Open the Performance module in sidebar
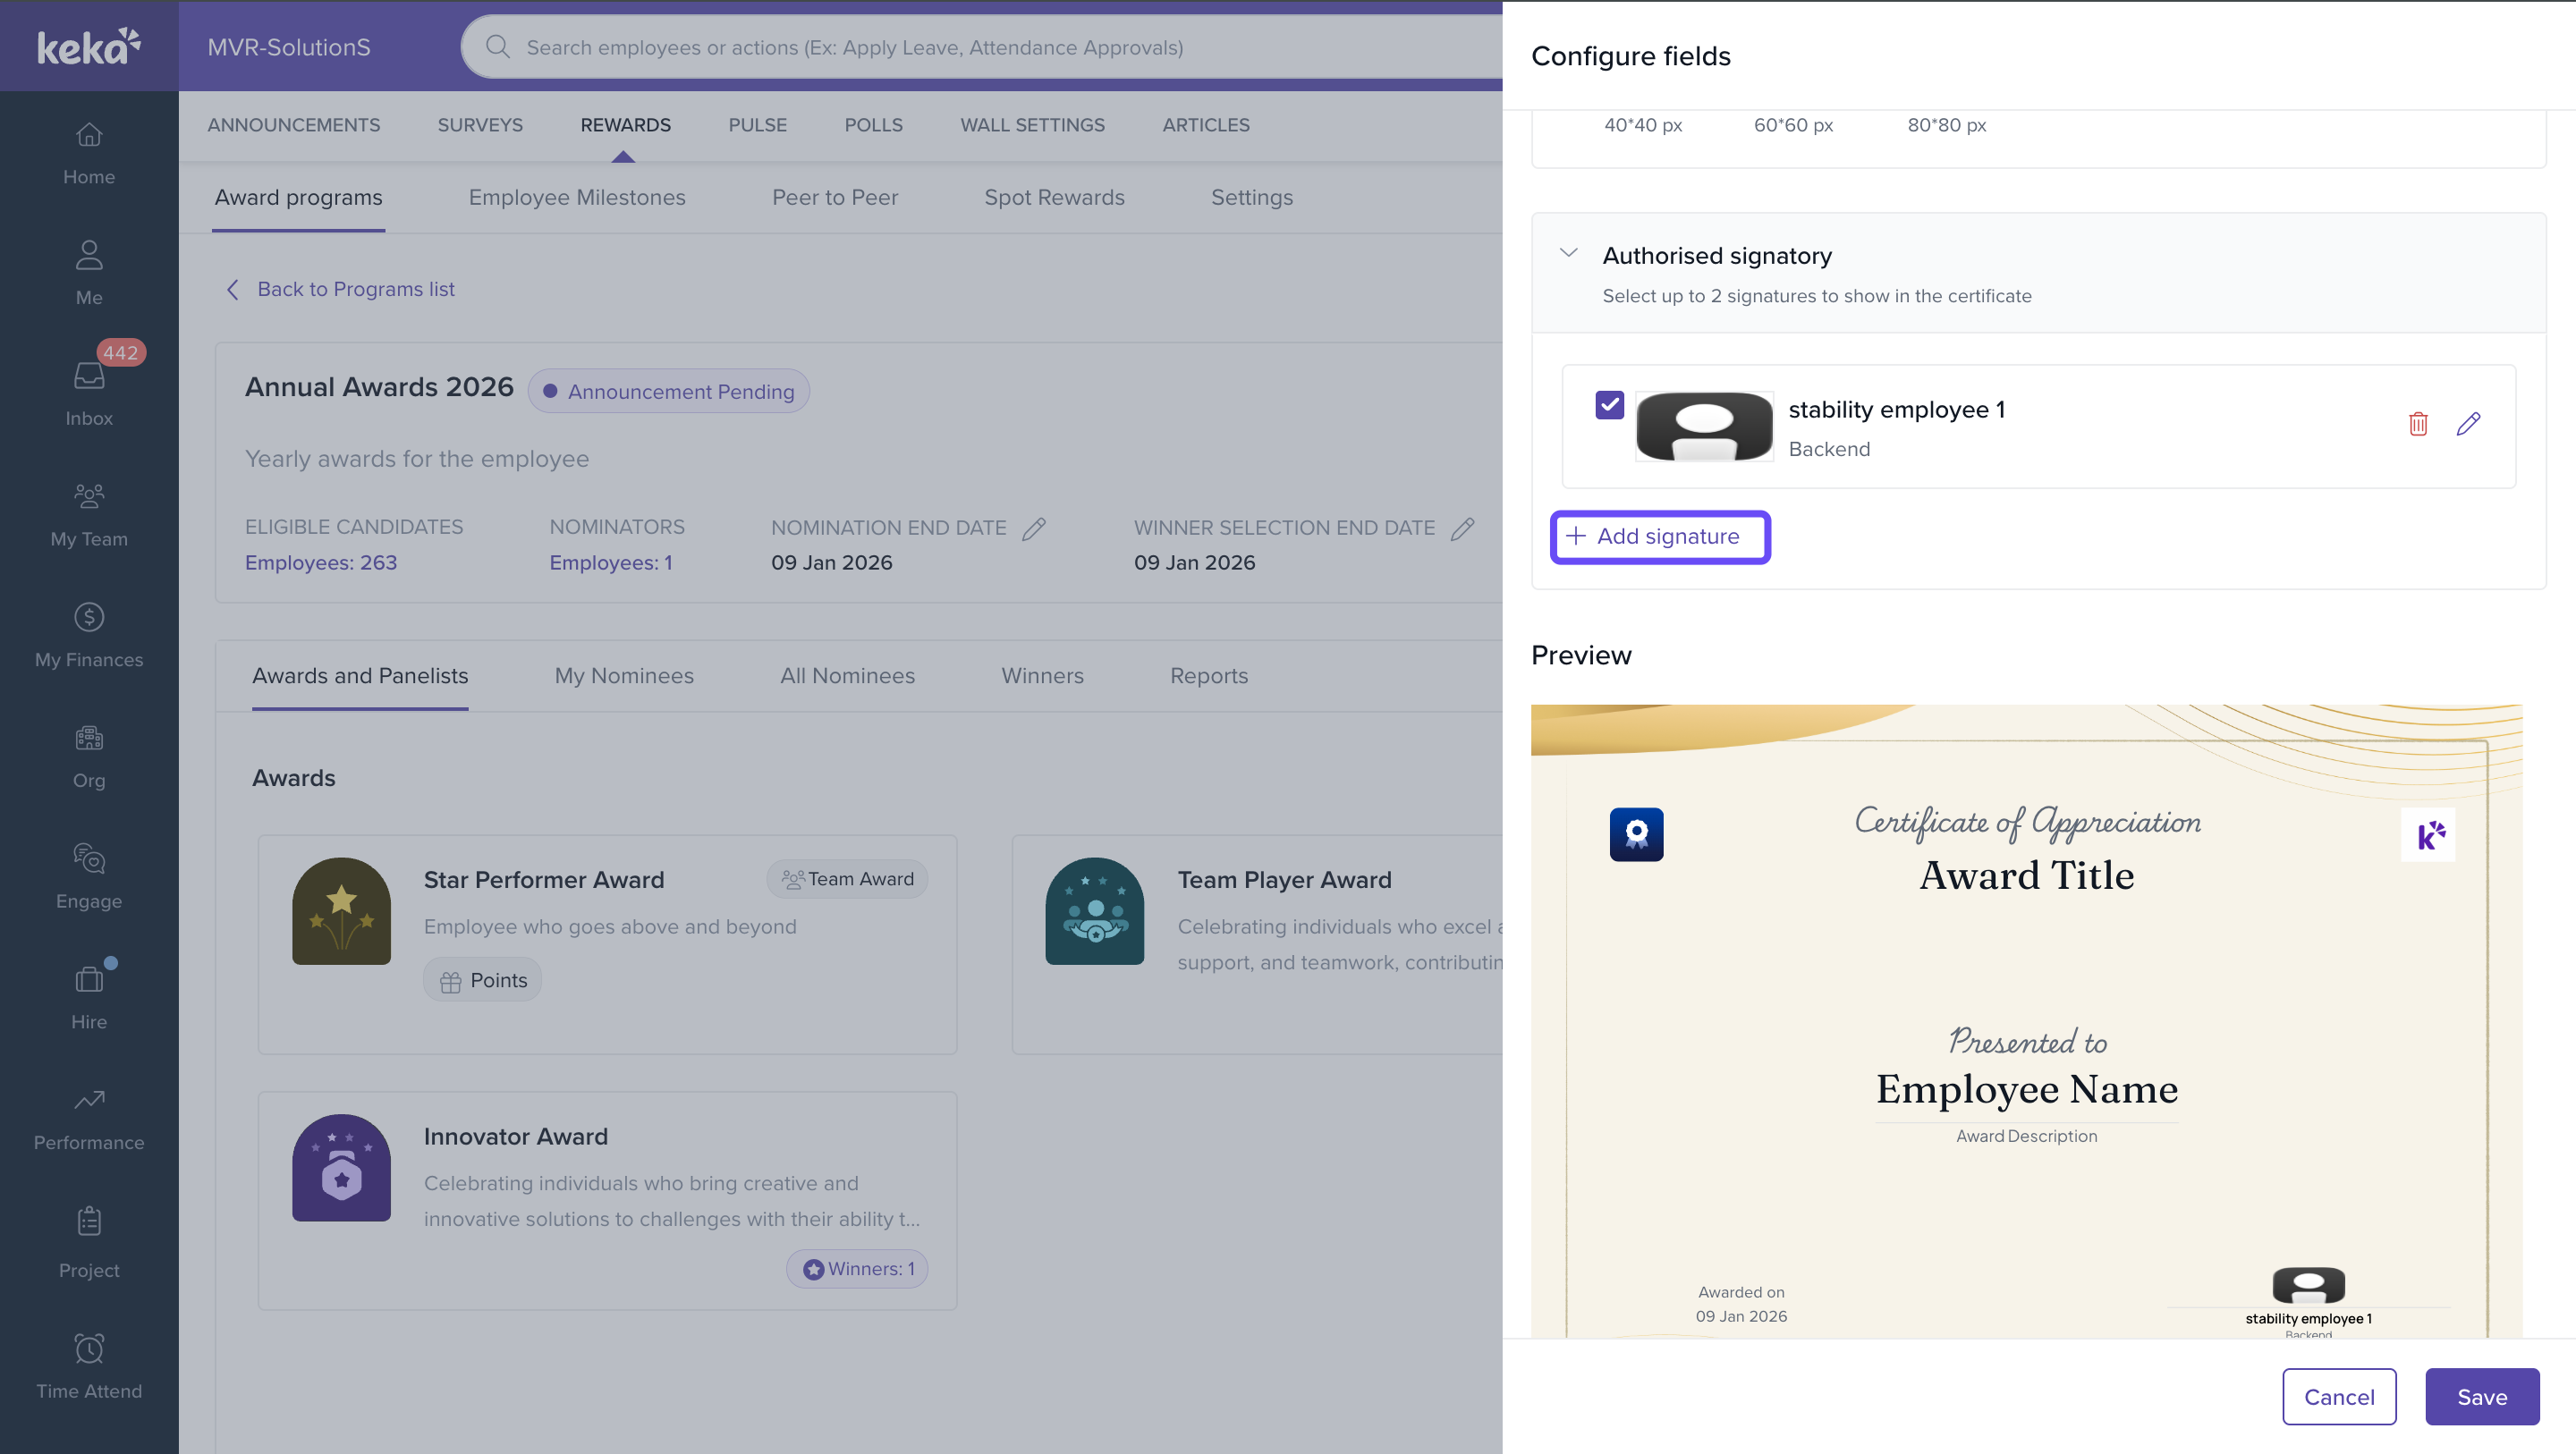The image size is (2576, 1454). [89, 1119]
